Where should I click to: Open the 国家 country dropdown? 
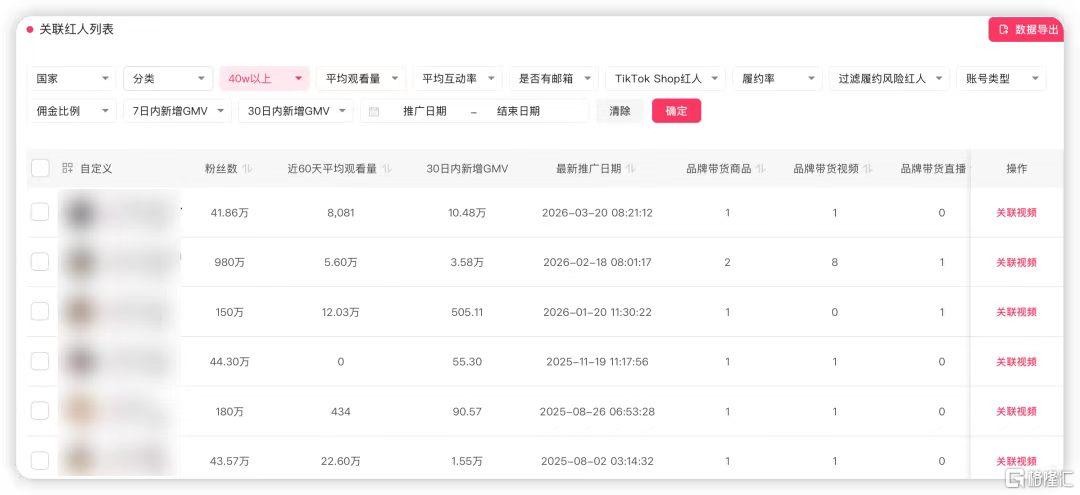[x=72, y=78]
